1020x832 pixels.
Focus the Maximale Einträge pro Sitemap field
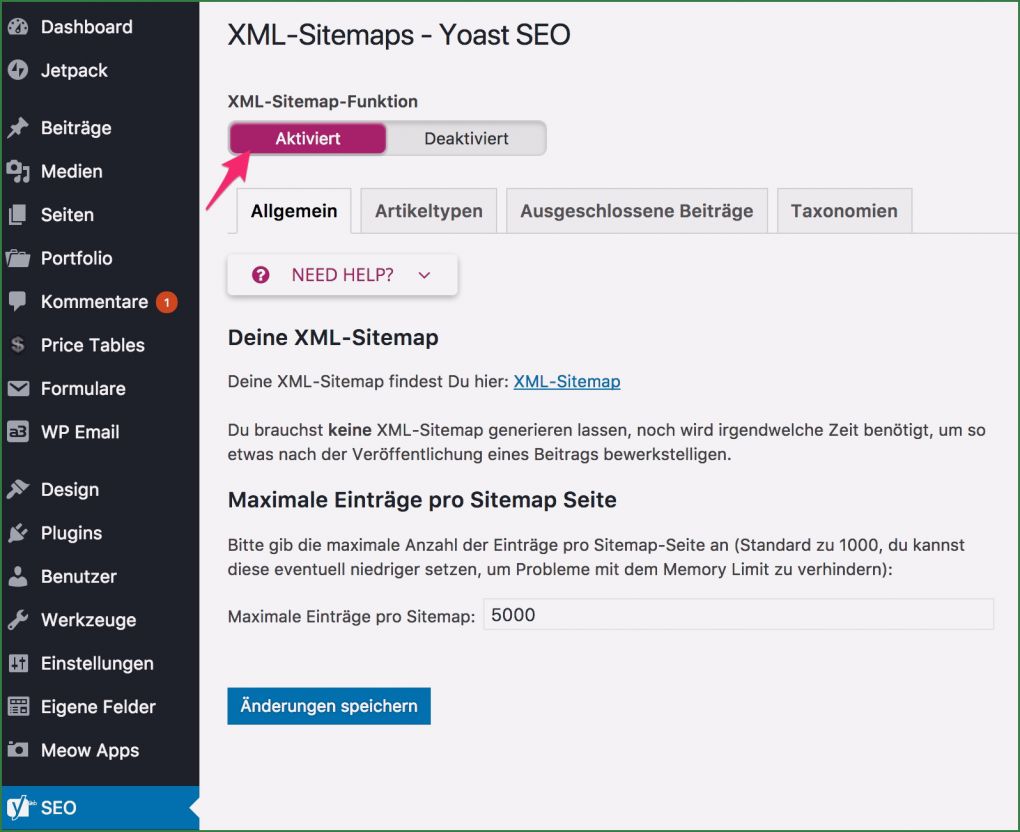738,615
